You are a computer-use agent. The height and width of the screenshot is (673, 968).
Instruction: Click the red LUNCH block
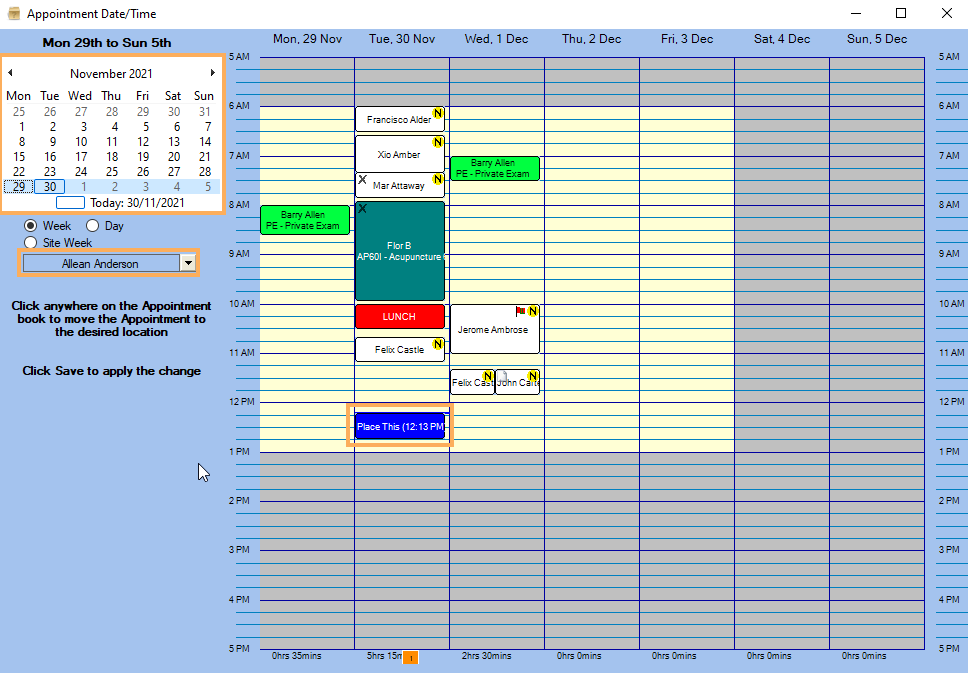[x=399, y=316]
